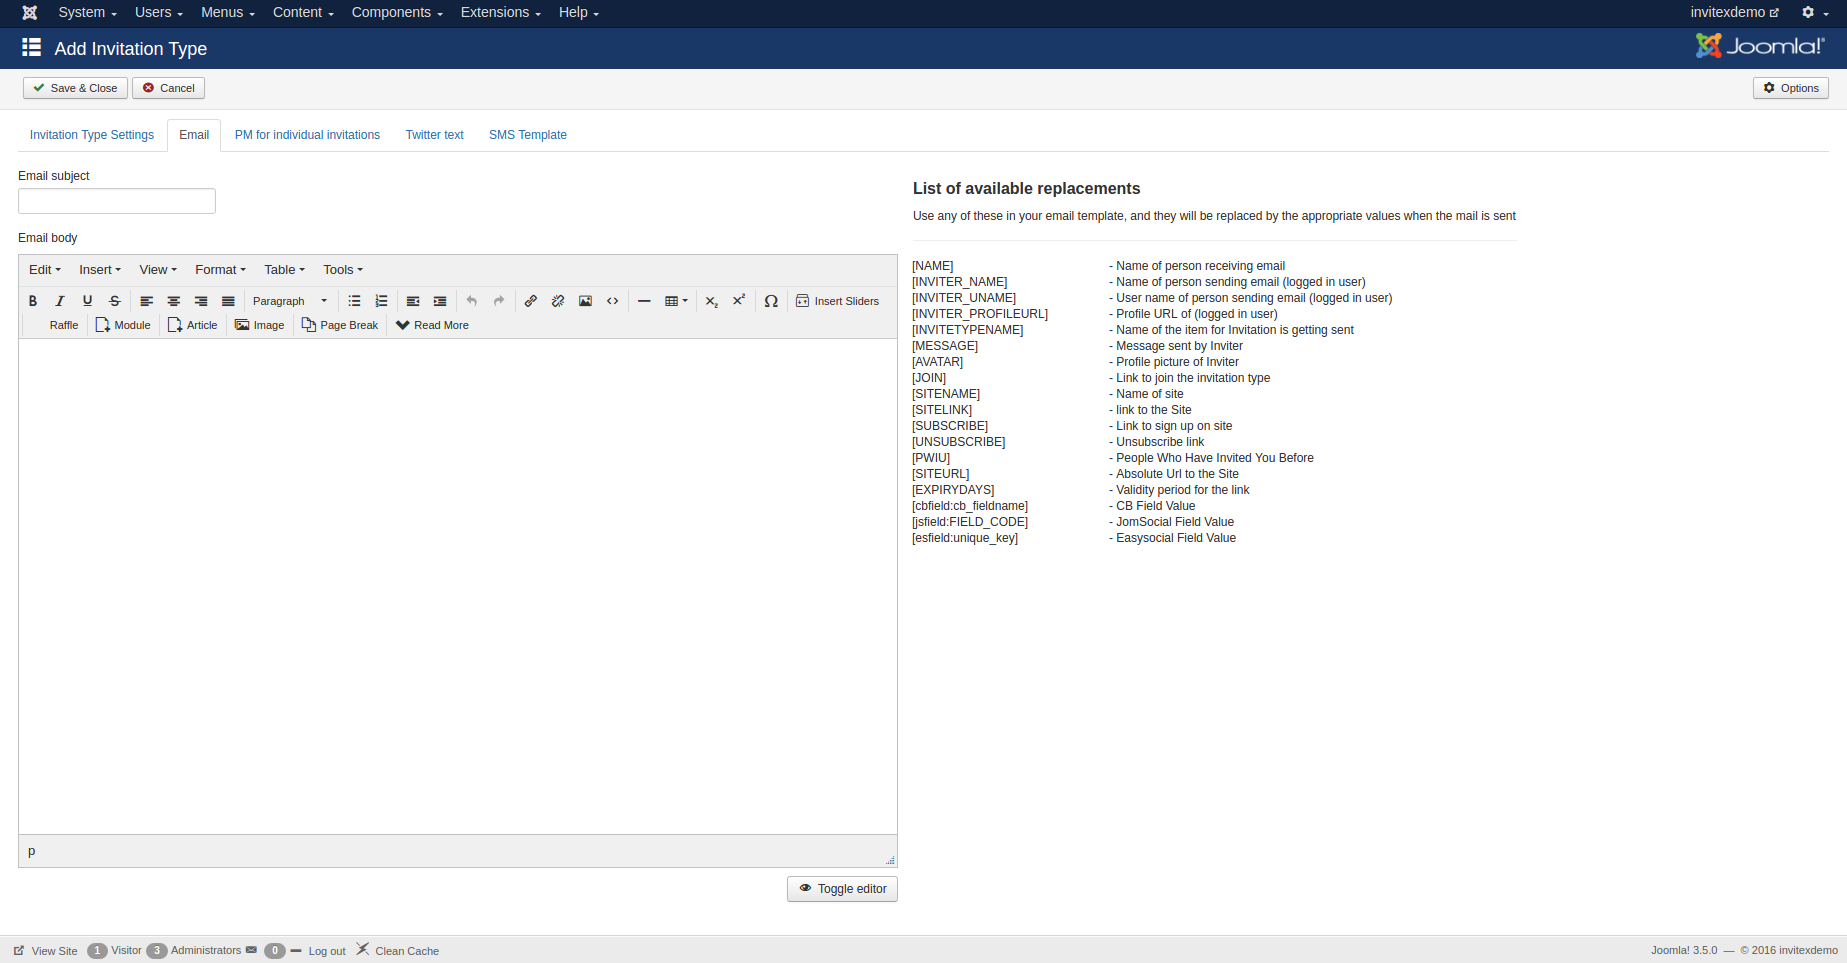
Task: Click the remove link icon
Action: coord(558,301)
